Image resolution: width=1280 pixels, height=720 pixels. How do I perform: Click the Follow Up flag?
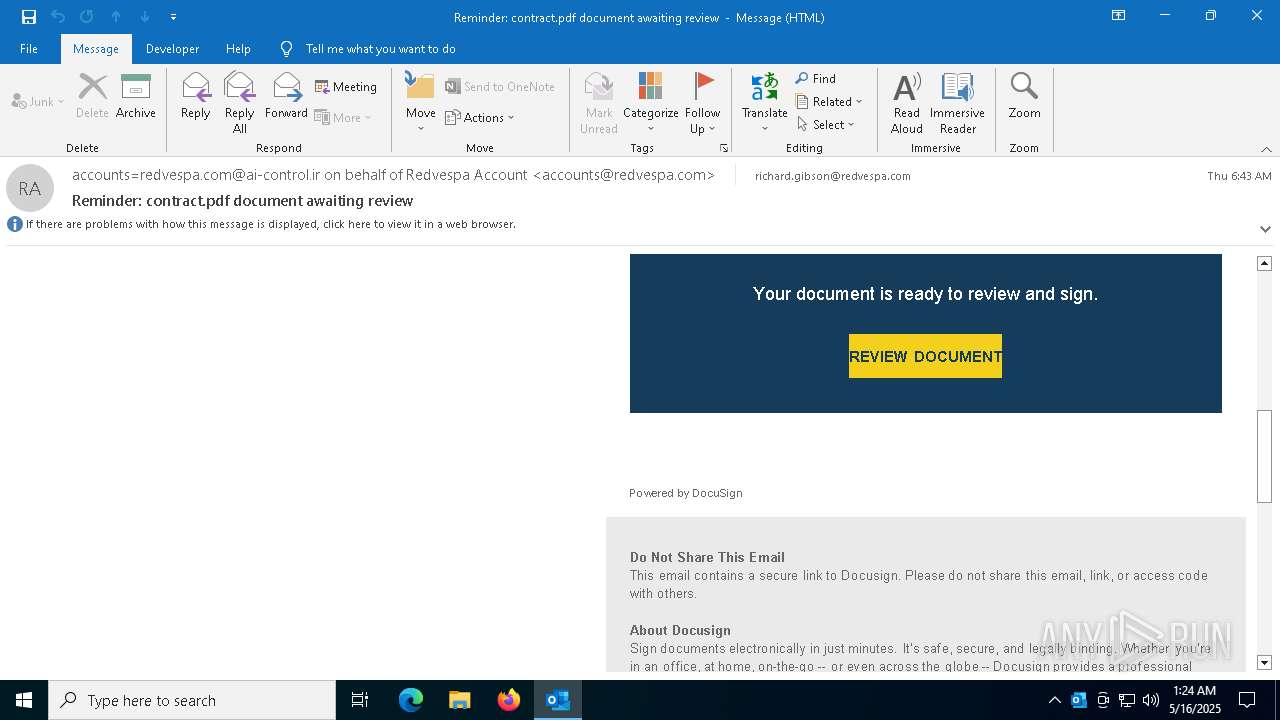pyautogui.click(x=703, y=103)
